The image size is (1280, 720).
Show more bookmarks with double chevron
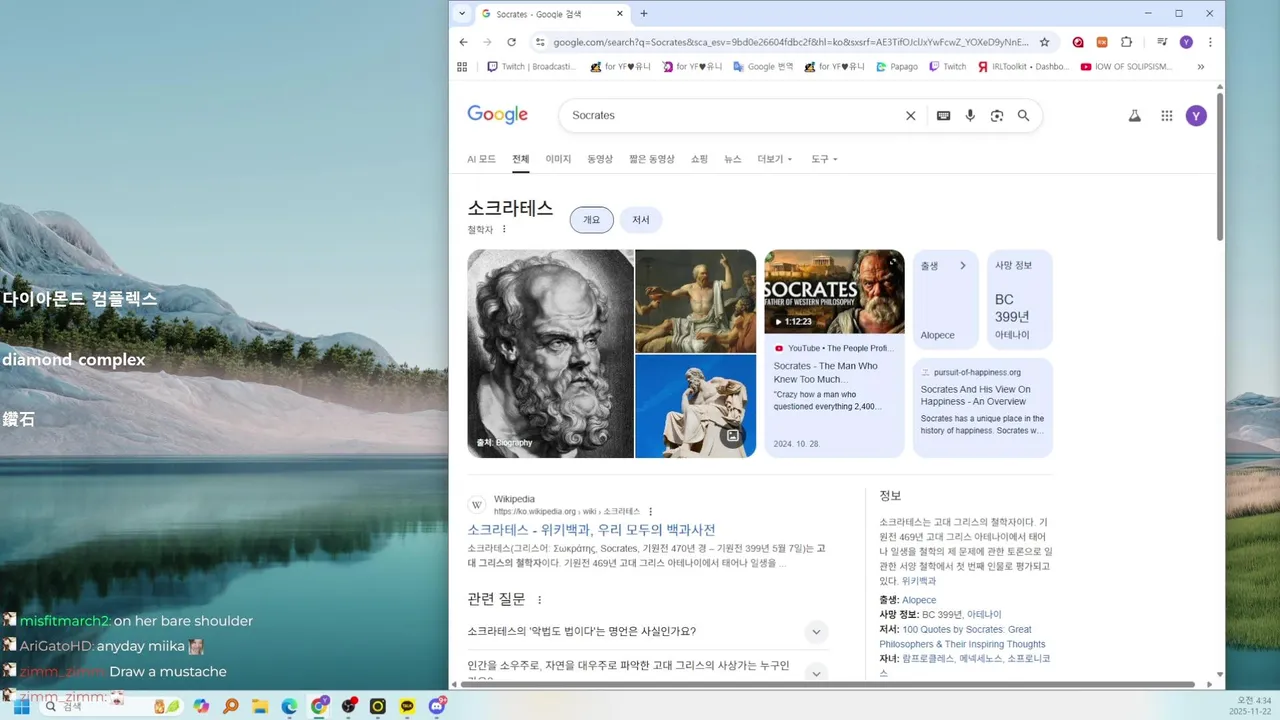(1200, 67)
